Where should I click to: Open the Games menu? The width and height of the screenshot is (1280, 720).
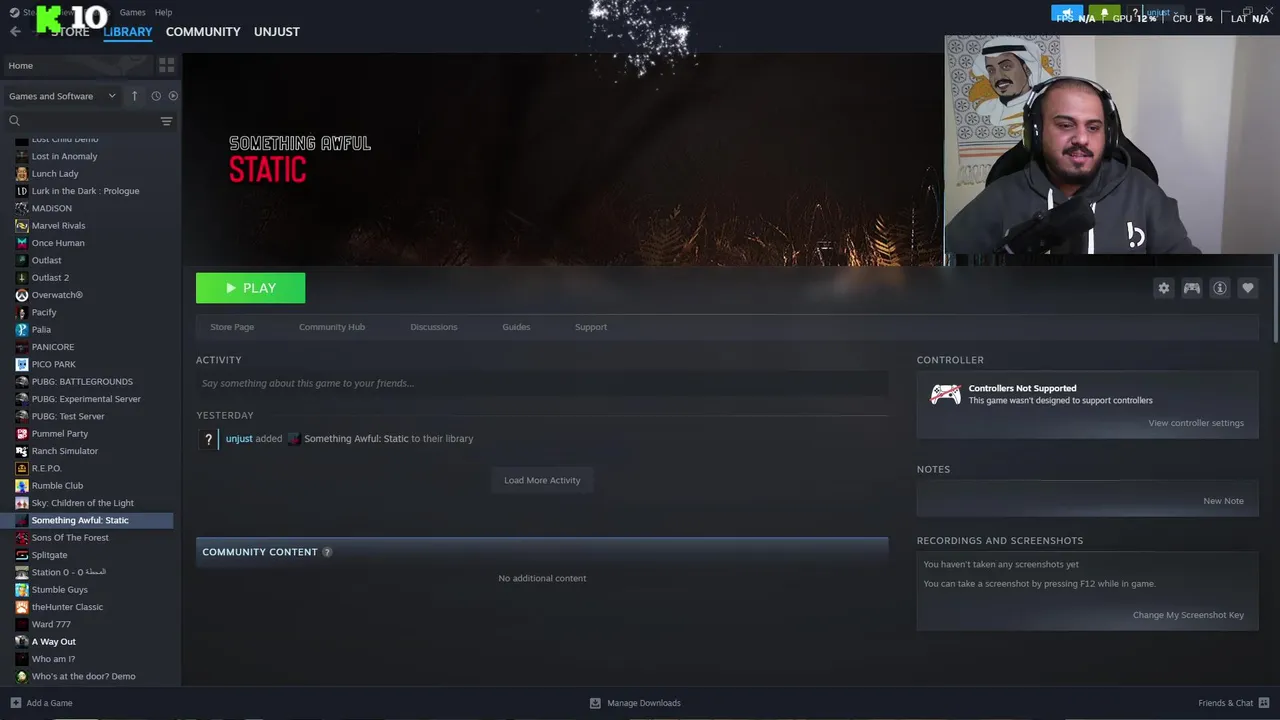(x=132, y=12)
